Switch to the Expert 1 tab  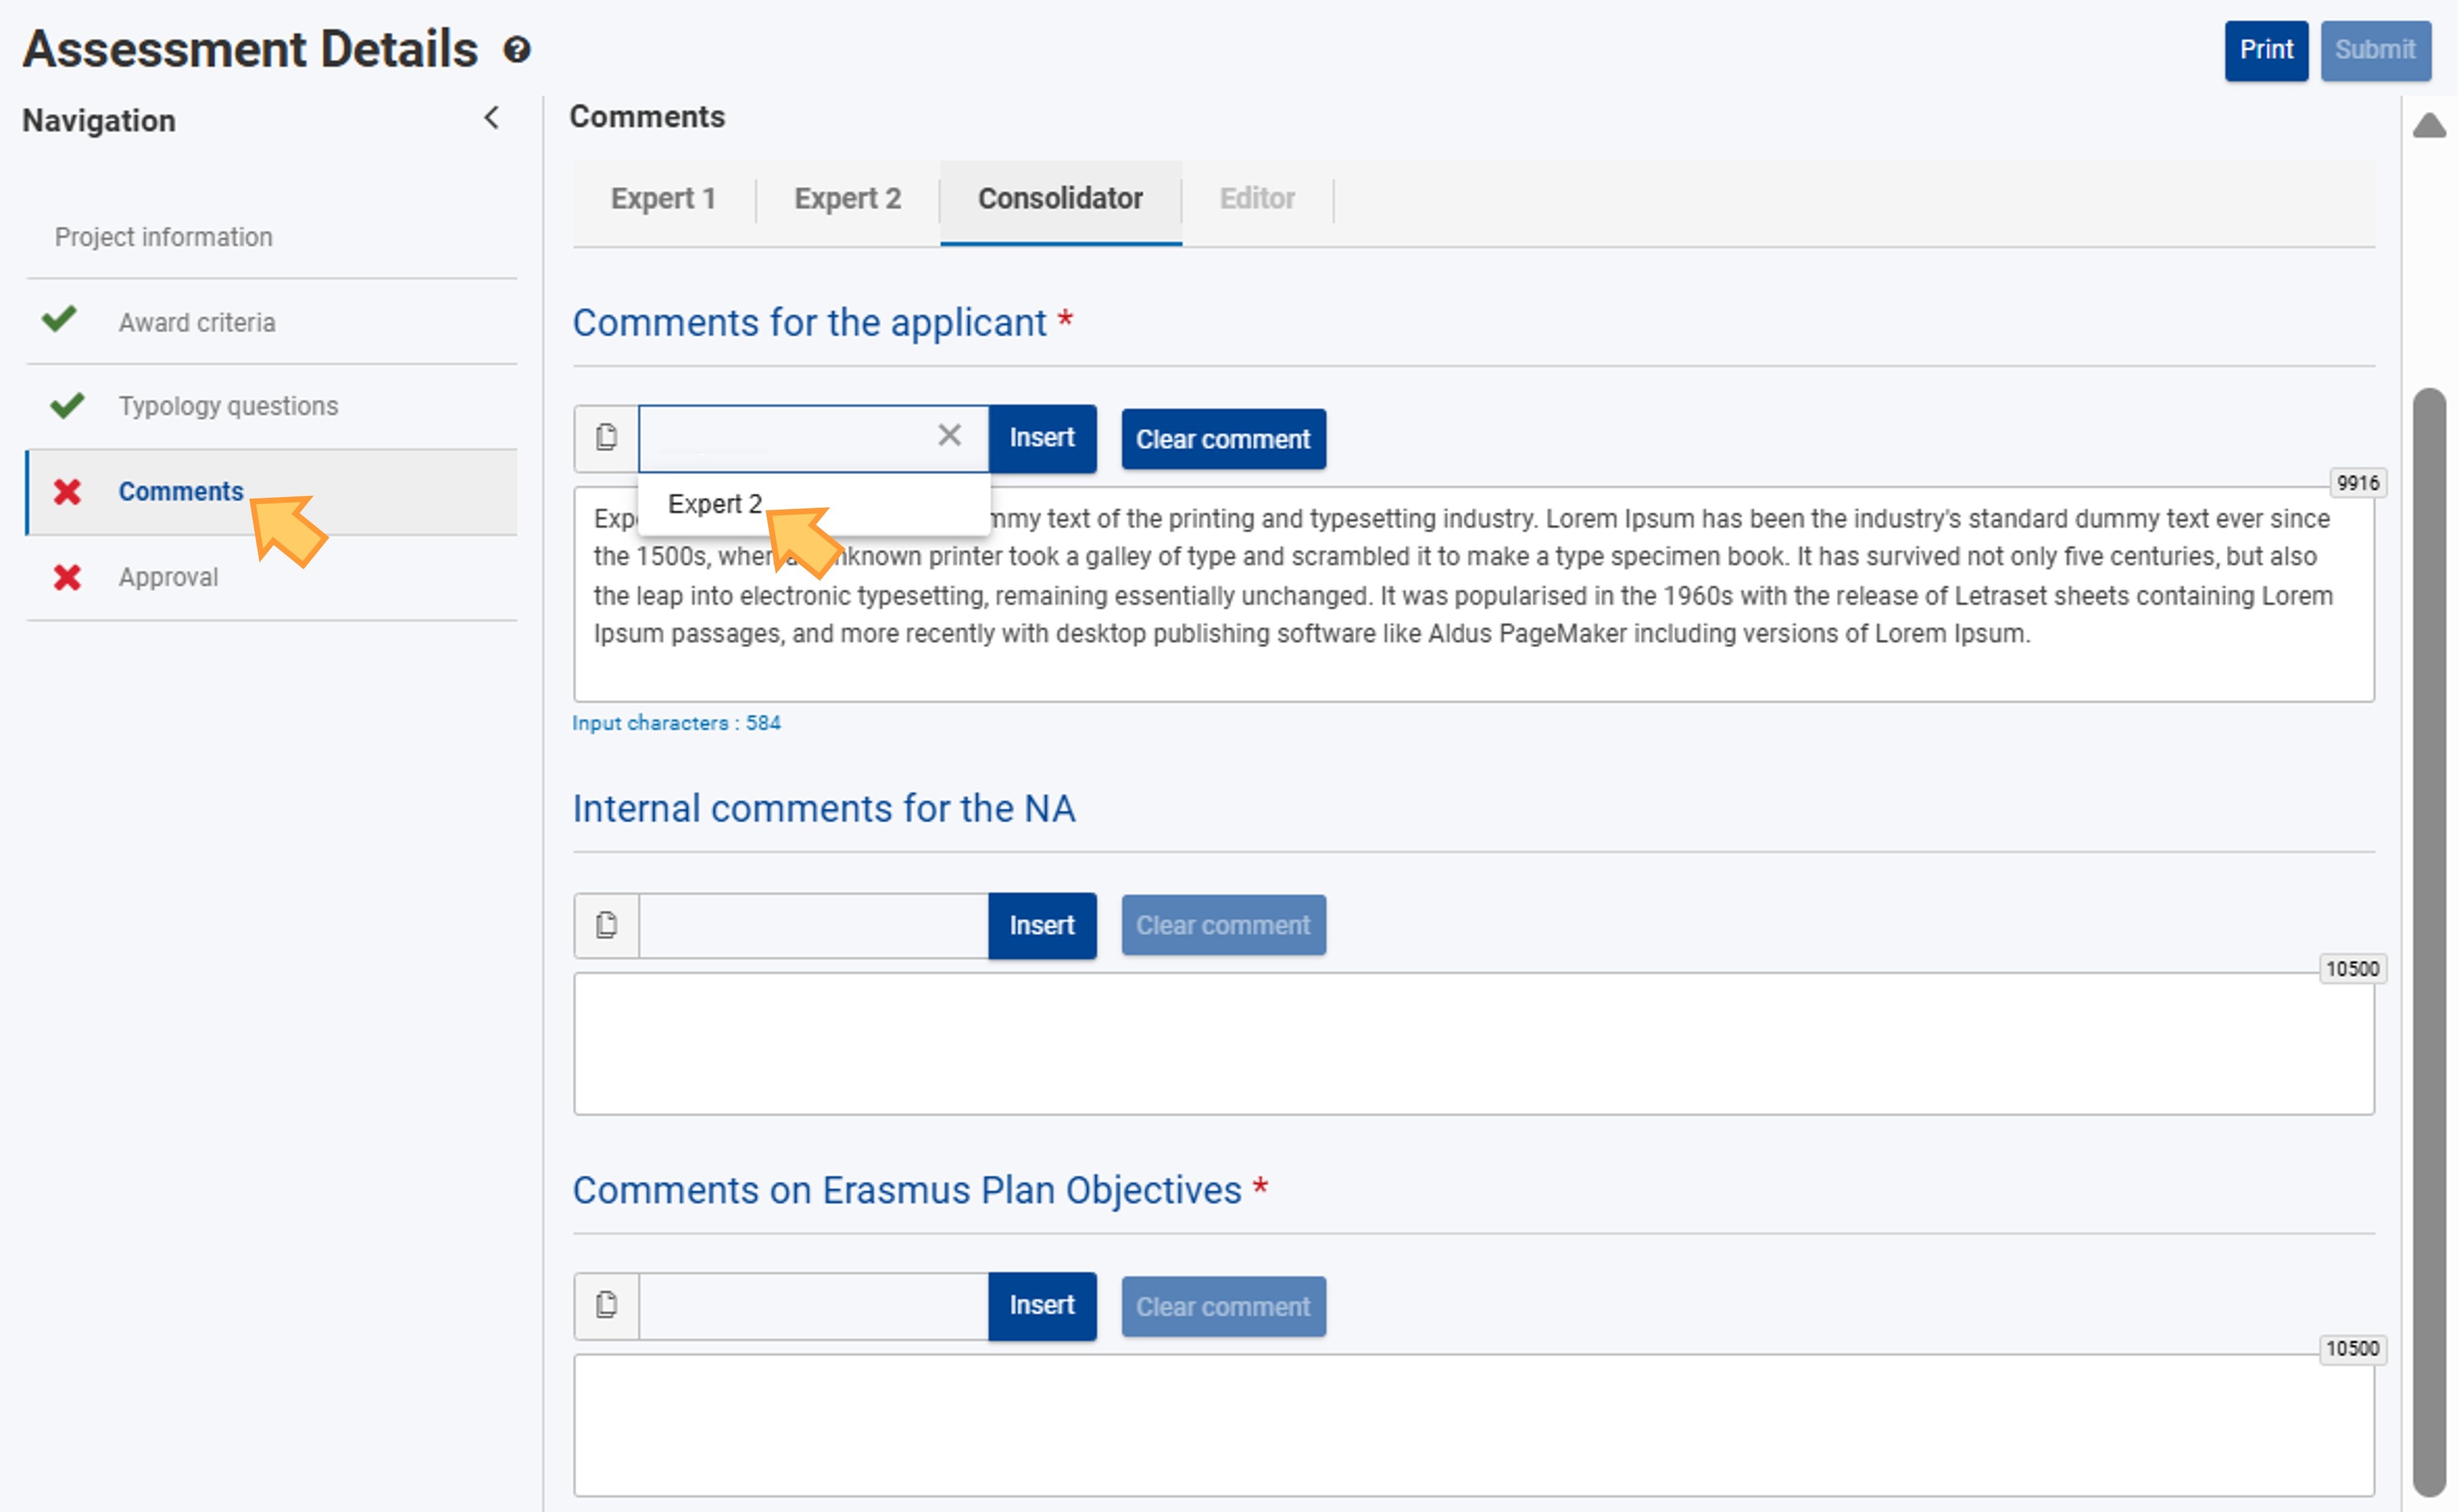663,199
